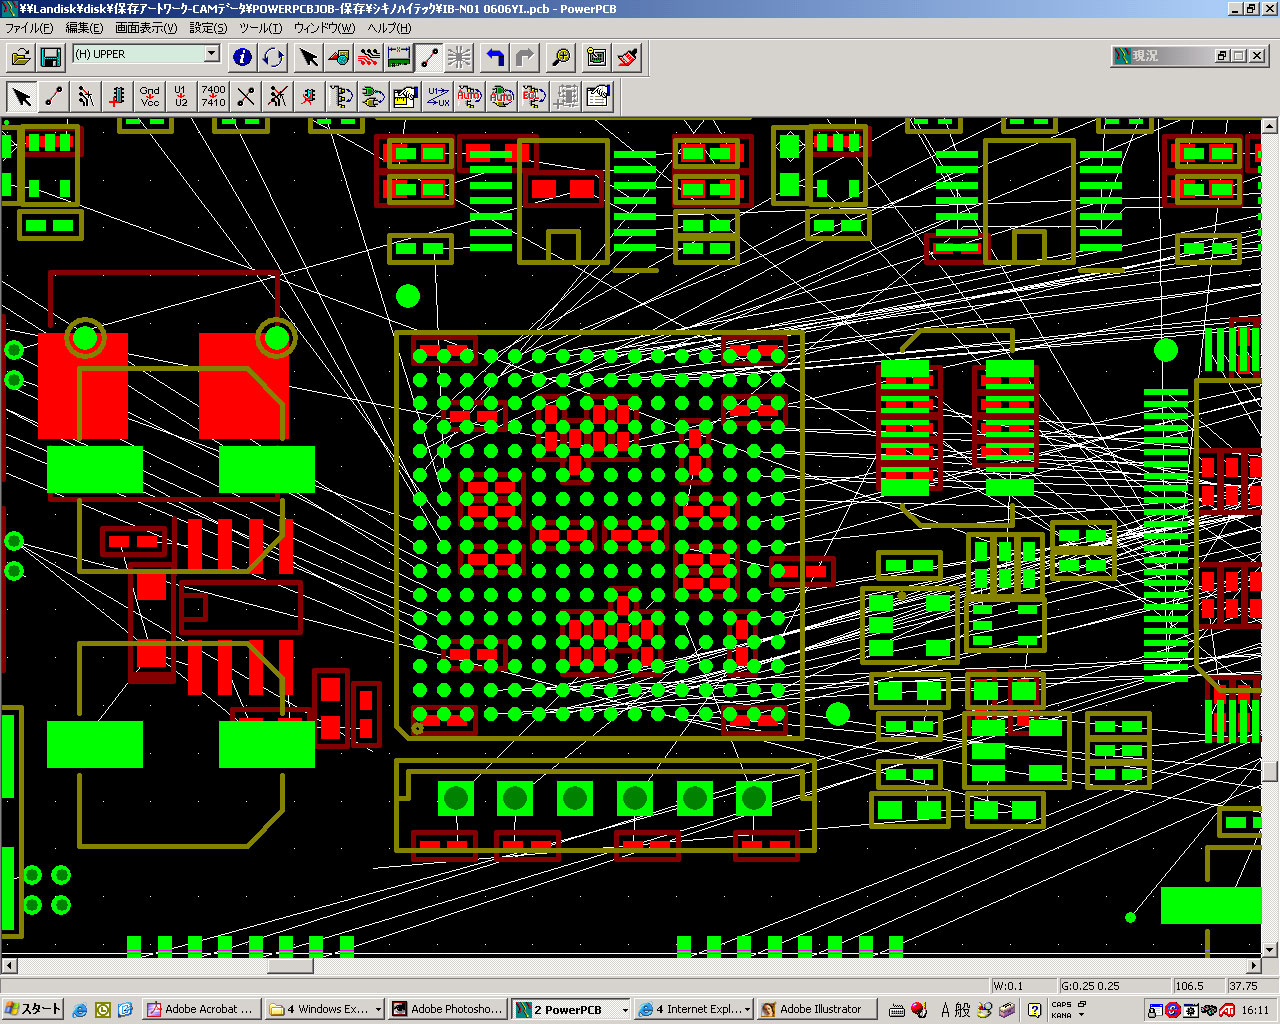Choose the U1/U2 rename component tool

point(181,96)
